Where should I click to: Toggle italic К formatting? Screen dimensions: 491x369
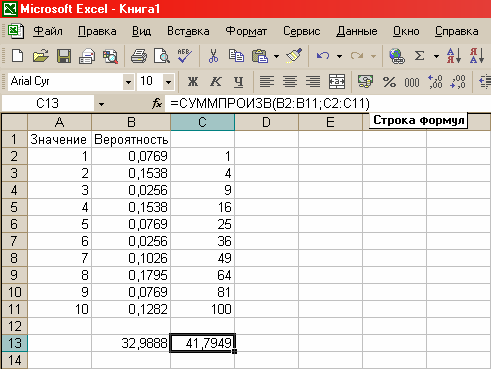pos(216,81)
